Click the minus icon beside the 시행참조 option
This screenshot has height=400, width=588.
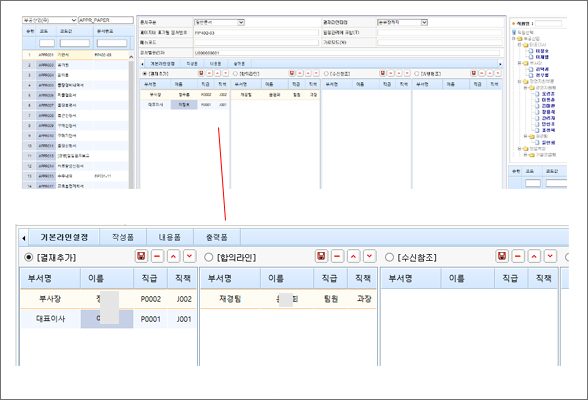click(482, 73)
